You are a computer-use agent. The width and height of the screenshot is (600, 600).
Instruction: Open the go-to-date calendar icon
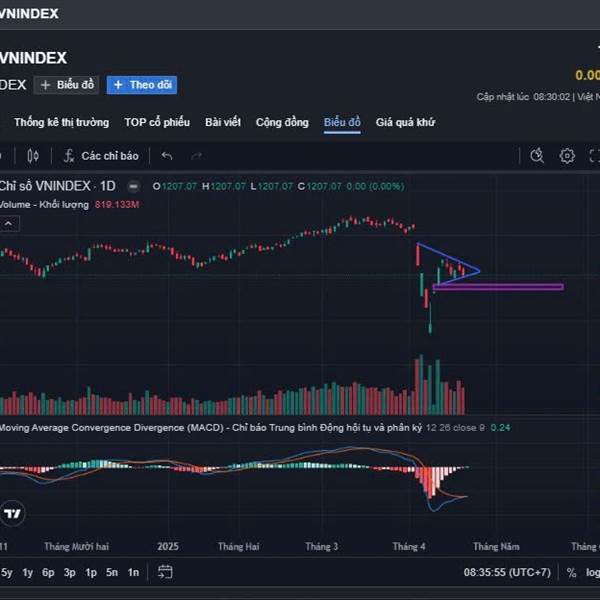point(165,572)
